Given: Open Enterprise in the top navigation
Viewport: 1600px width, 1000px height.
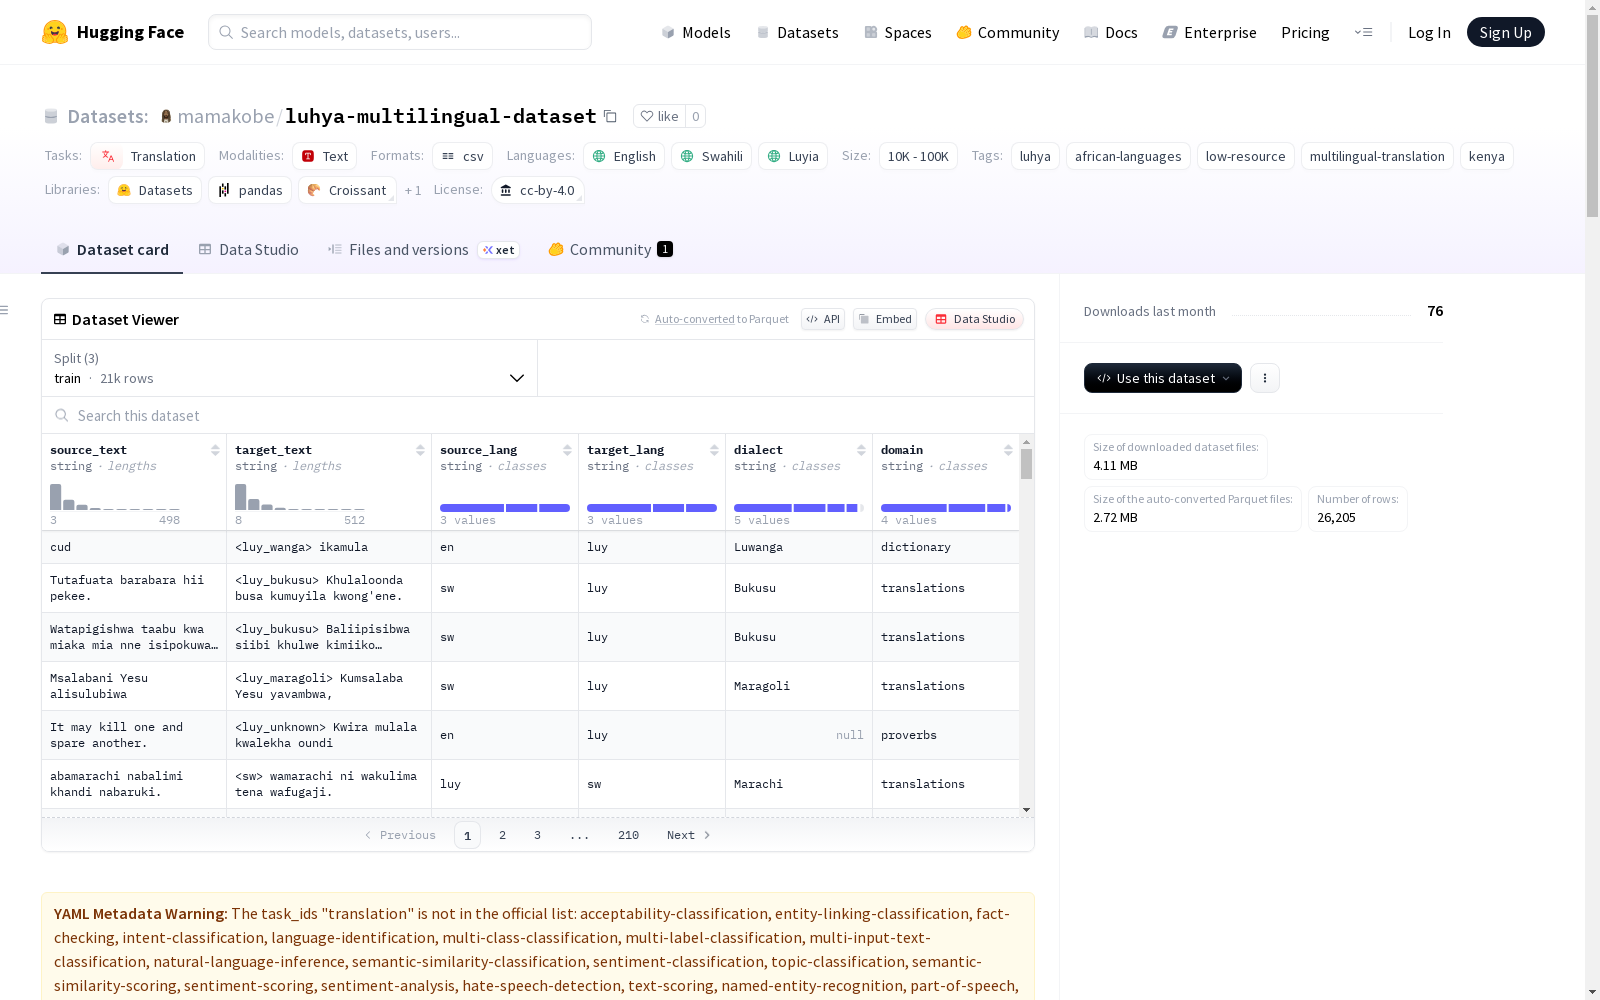Looking at the screenshot, I should [x=1210, y=32].
